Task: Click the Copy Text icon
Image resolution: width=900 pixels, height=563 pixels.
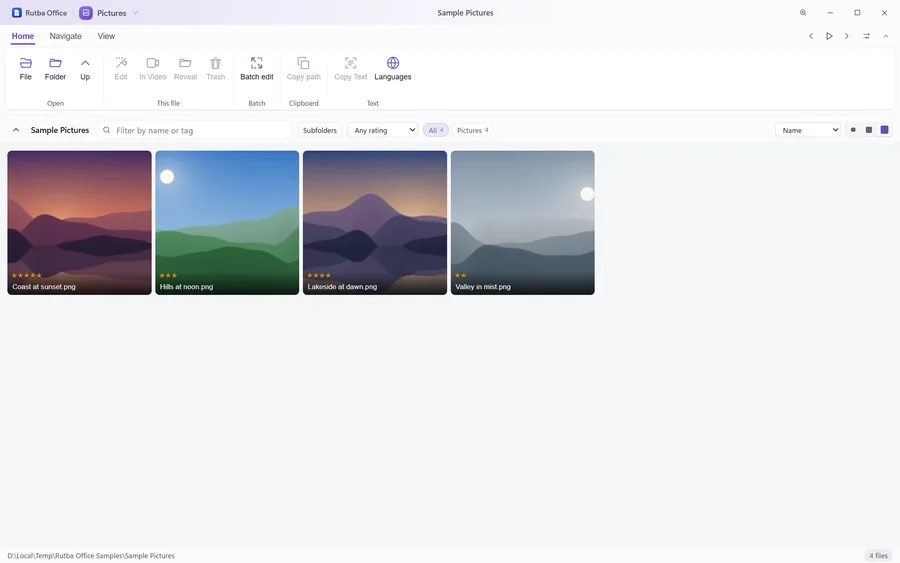Action: click(x=351, y=63)
